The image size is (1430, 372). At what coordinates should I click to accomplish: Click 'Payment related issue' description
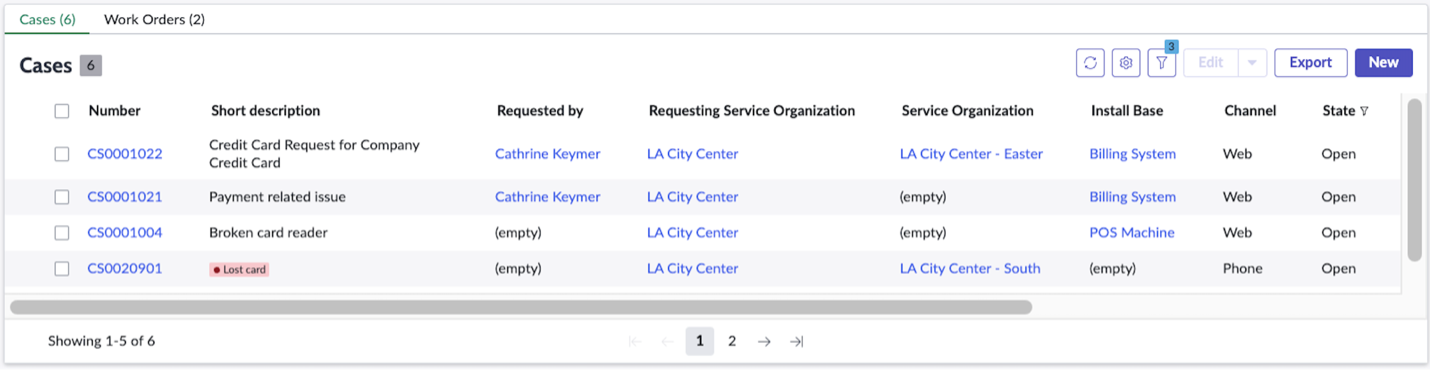click(x=277, y=197)
